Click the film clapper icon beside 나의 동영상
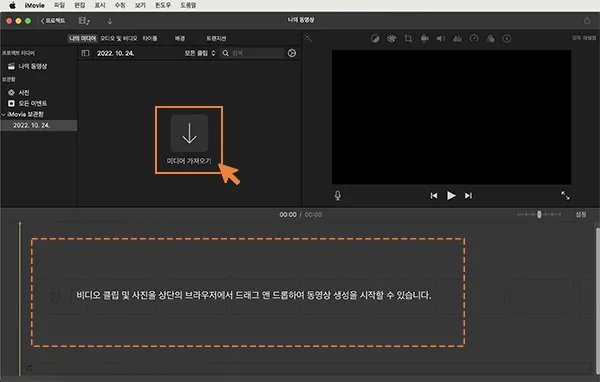Screen dimensions: 600x382 click(11, 66)
